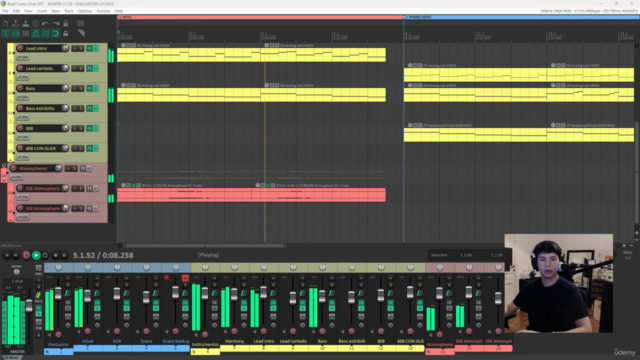The width and height of the screenshot is (640, 360).
Task: Open Project Settings from the toolbar
Action: click(36, 24)
